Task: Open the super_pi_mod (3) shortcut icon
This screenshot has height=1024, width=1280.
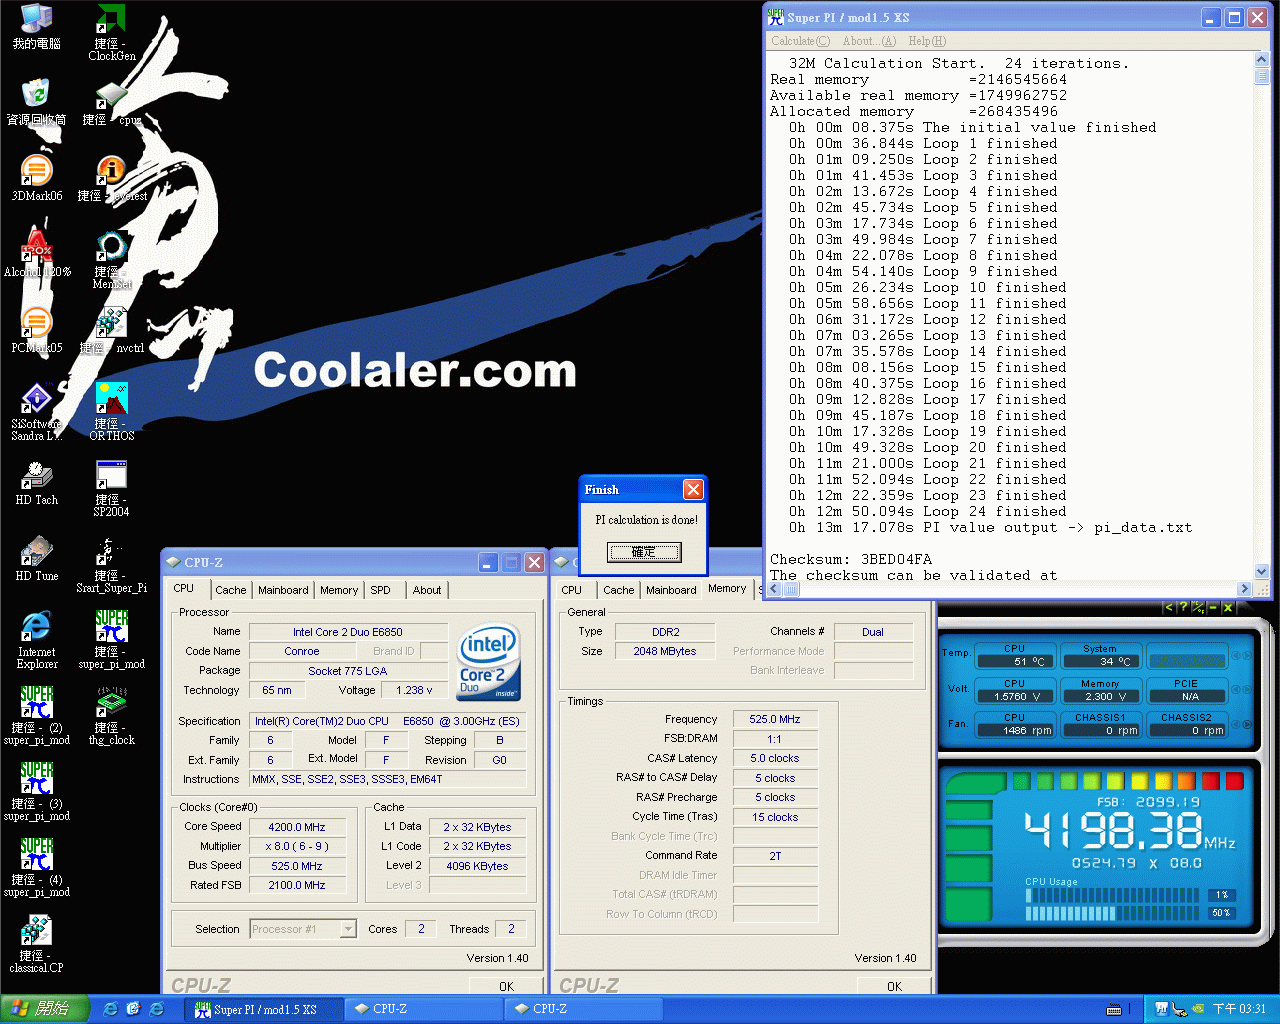Action: (x=37, y=793)
